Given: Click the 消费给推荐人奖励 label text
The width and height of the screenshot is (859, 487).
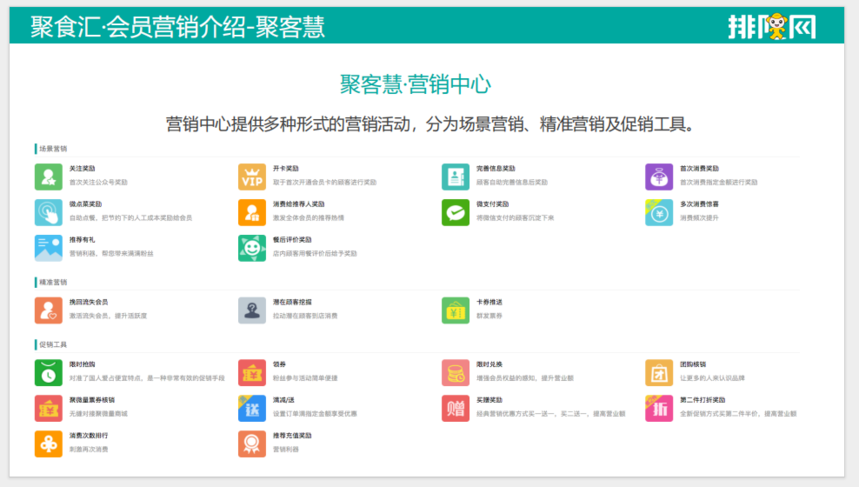Looking at the screenshot, I should click(299, 204).
